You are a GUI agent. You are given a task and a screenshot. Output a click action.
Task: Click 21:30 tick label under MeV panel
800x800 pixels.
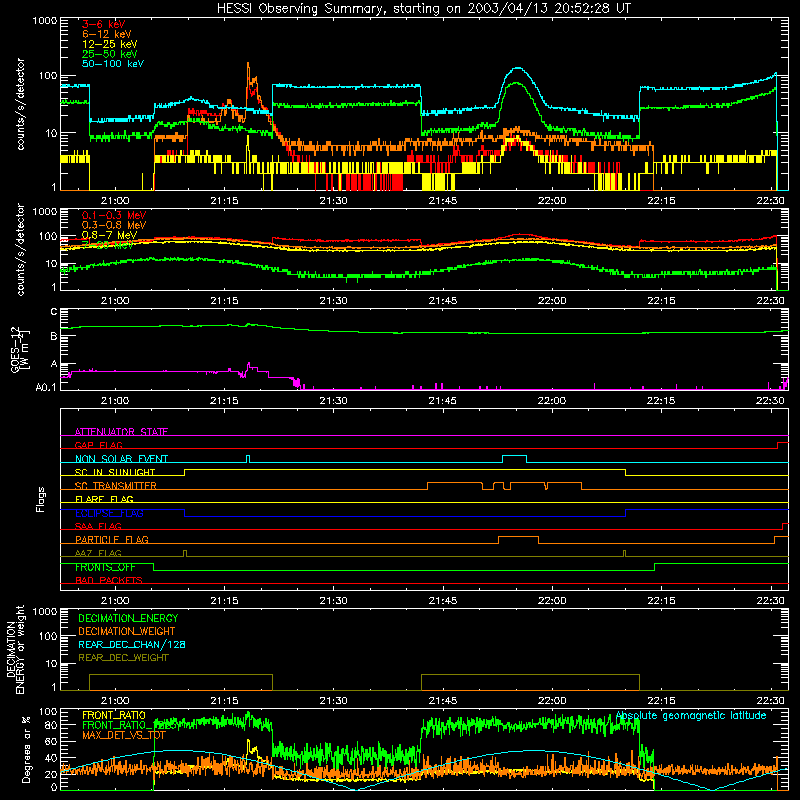[x=333, y=301]
